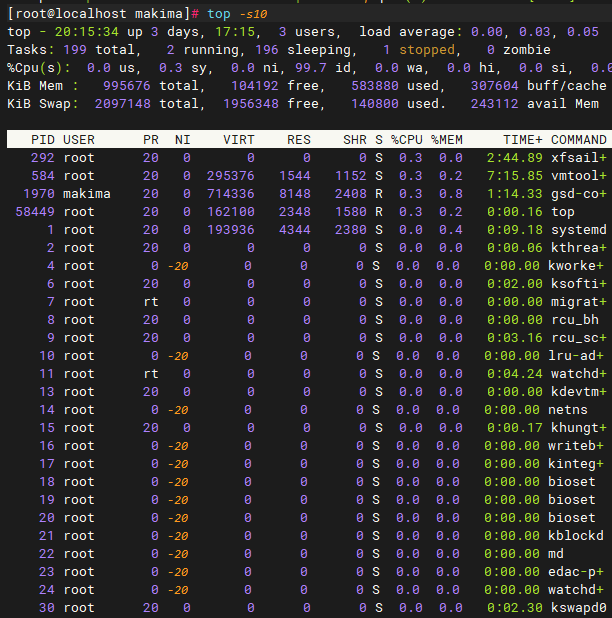Click the total memory value 995676

pyautogui.click(x=126, y=86)
